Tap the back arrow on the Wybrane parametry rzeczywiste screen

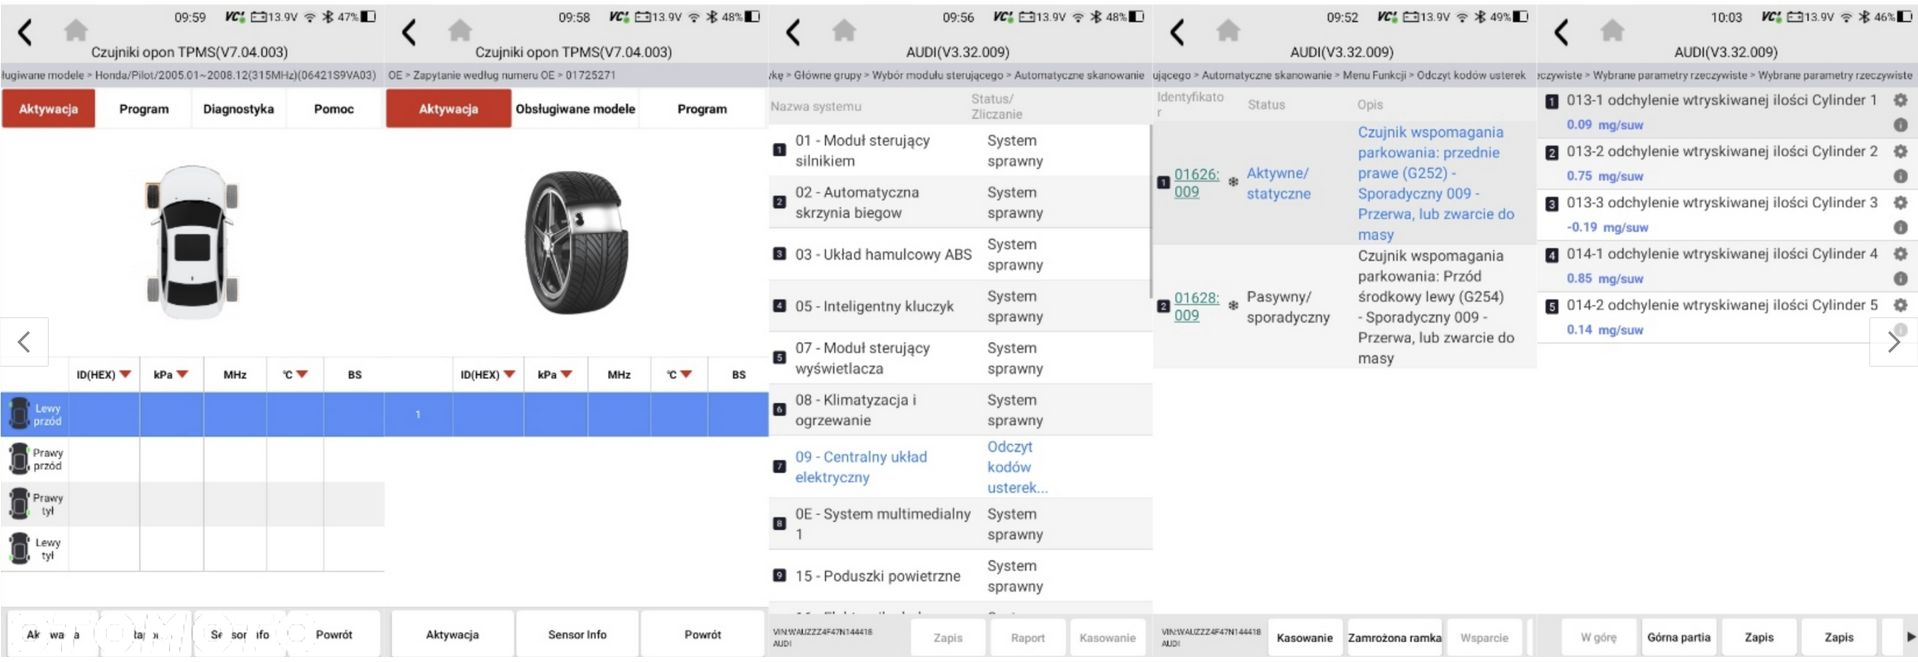[1561, 32]
